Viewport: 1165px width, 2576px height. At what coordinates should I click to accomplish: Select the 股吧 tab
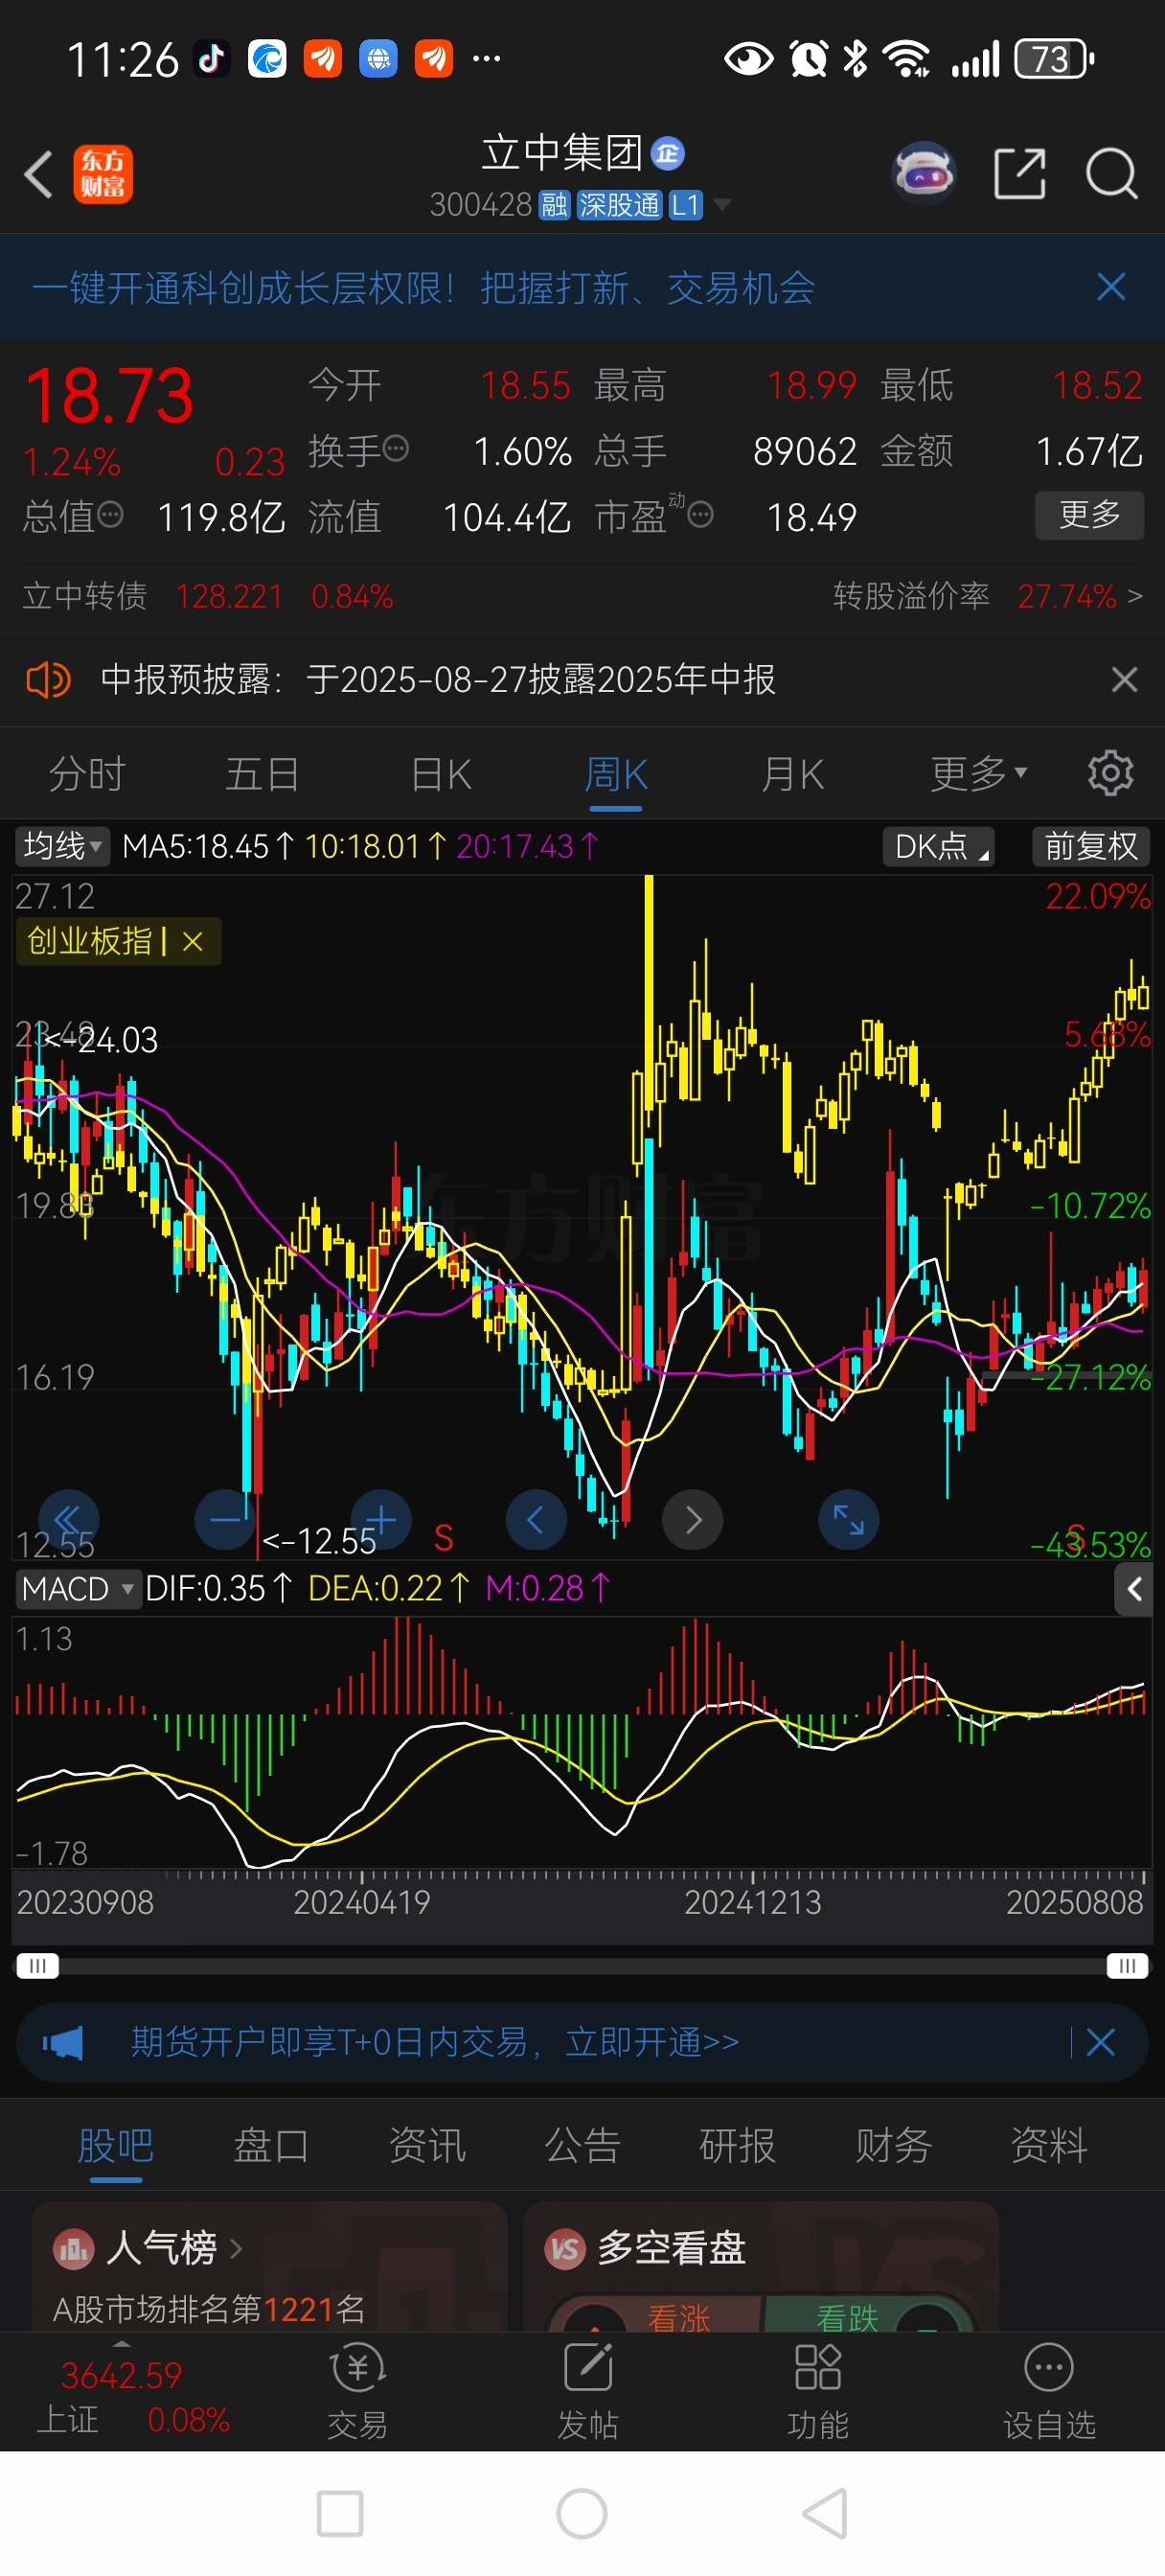116,2145
